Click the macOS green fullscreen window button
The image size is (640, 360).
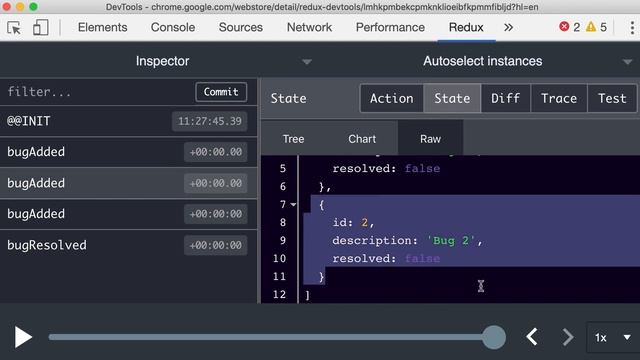(33, 7)
